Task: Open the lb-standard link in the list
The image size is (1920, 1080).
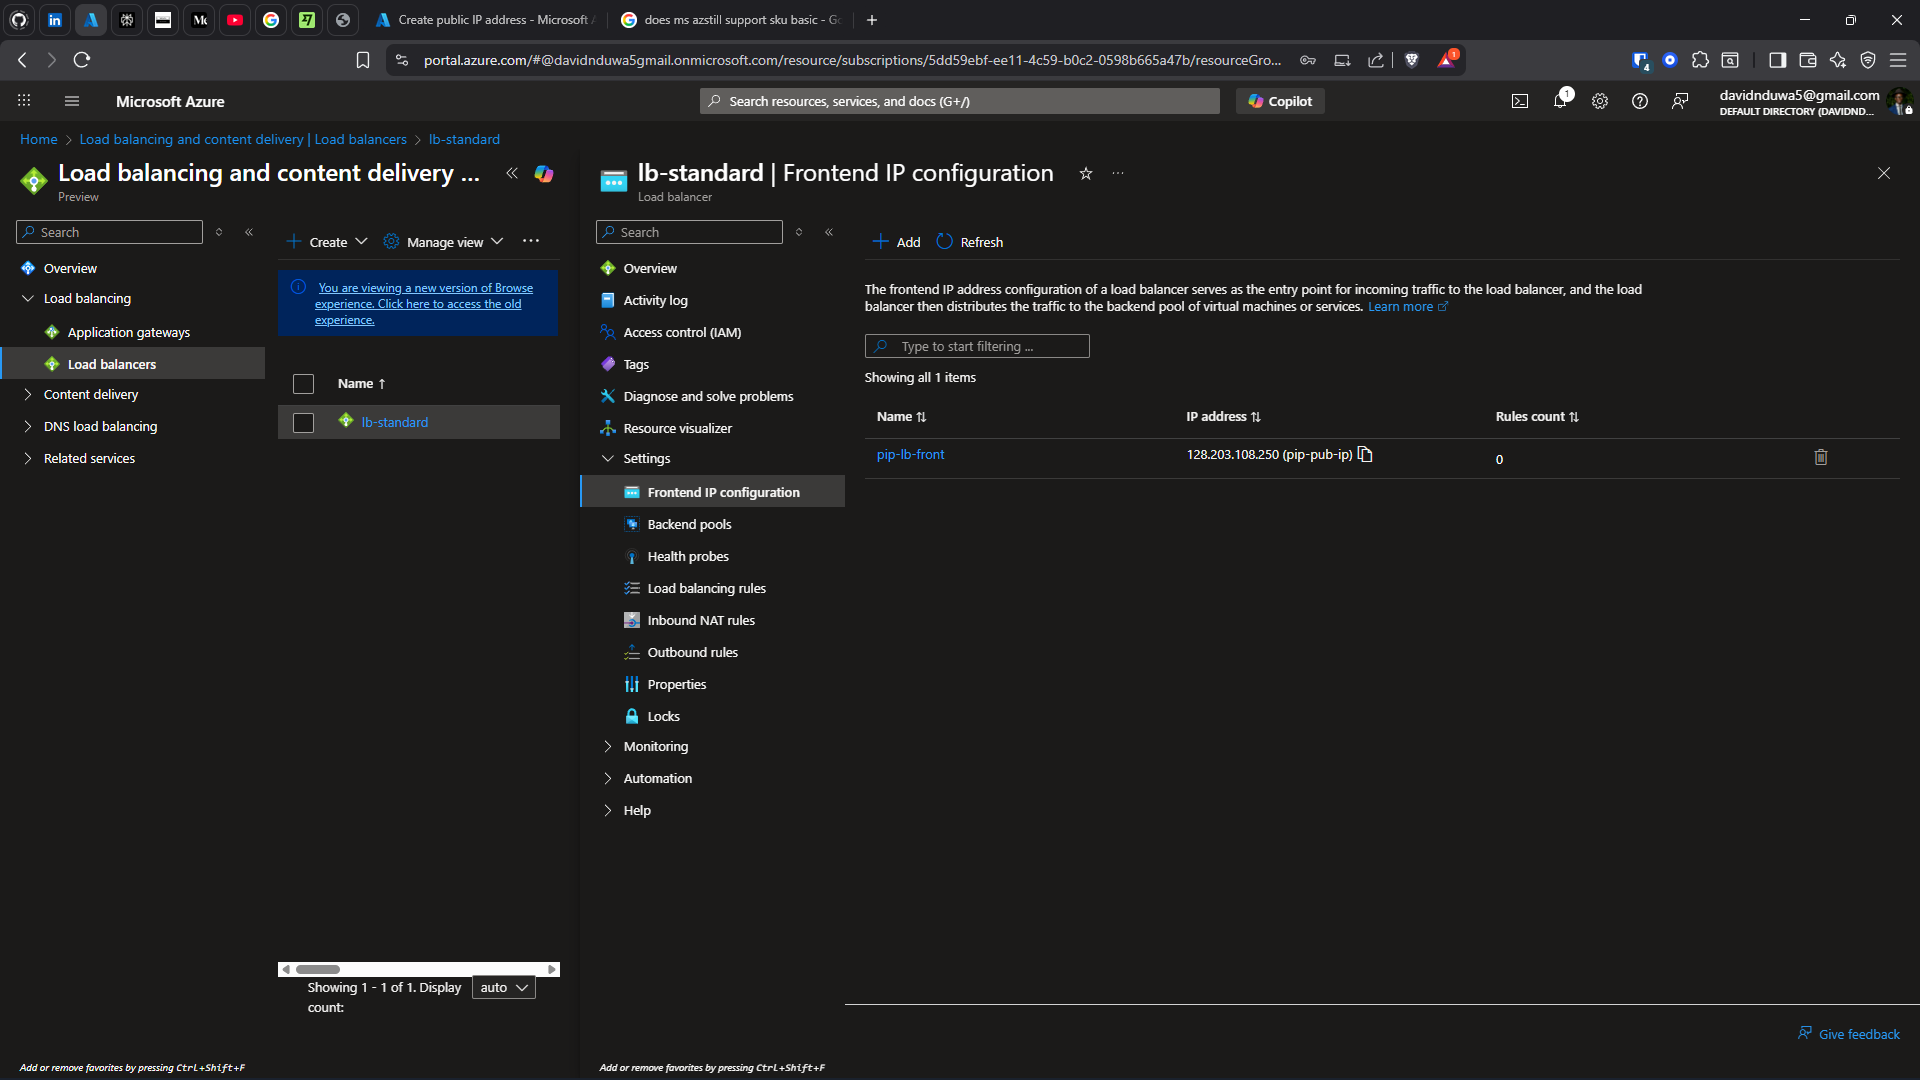Action: coord(394,422)
